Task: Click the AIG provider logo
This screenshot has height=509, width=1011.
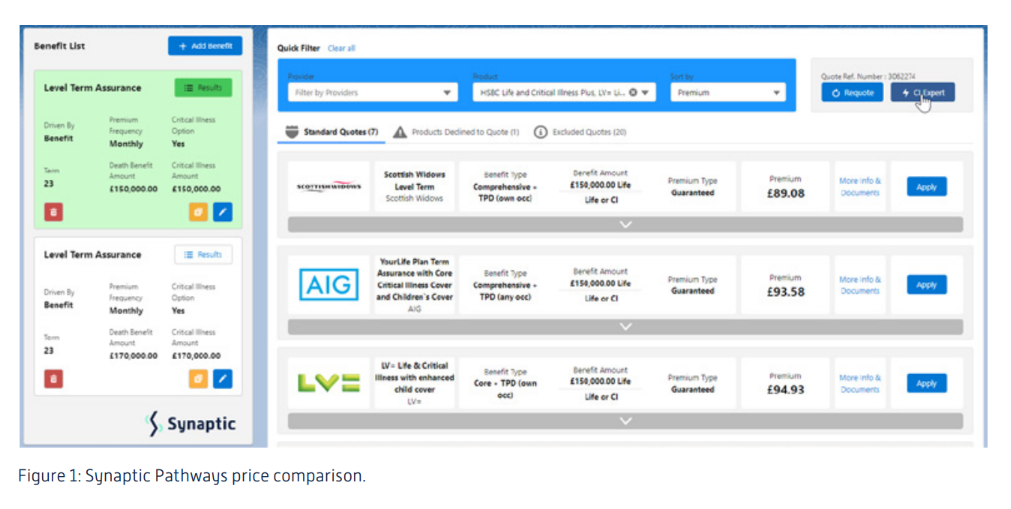Action: coord(329,284)
